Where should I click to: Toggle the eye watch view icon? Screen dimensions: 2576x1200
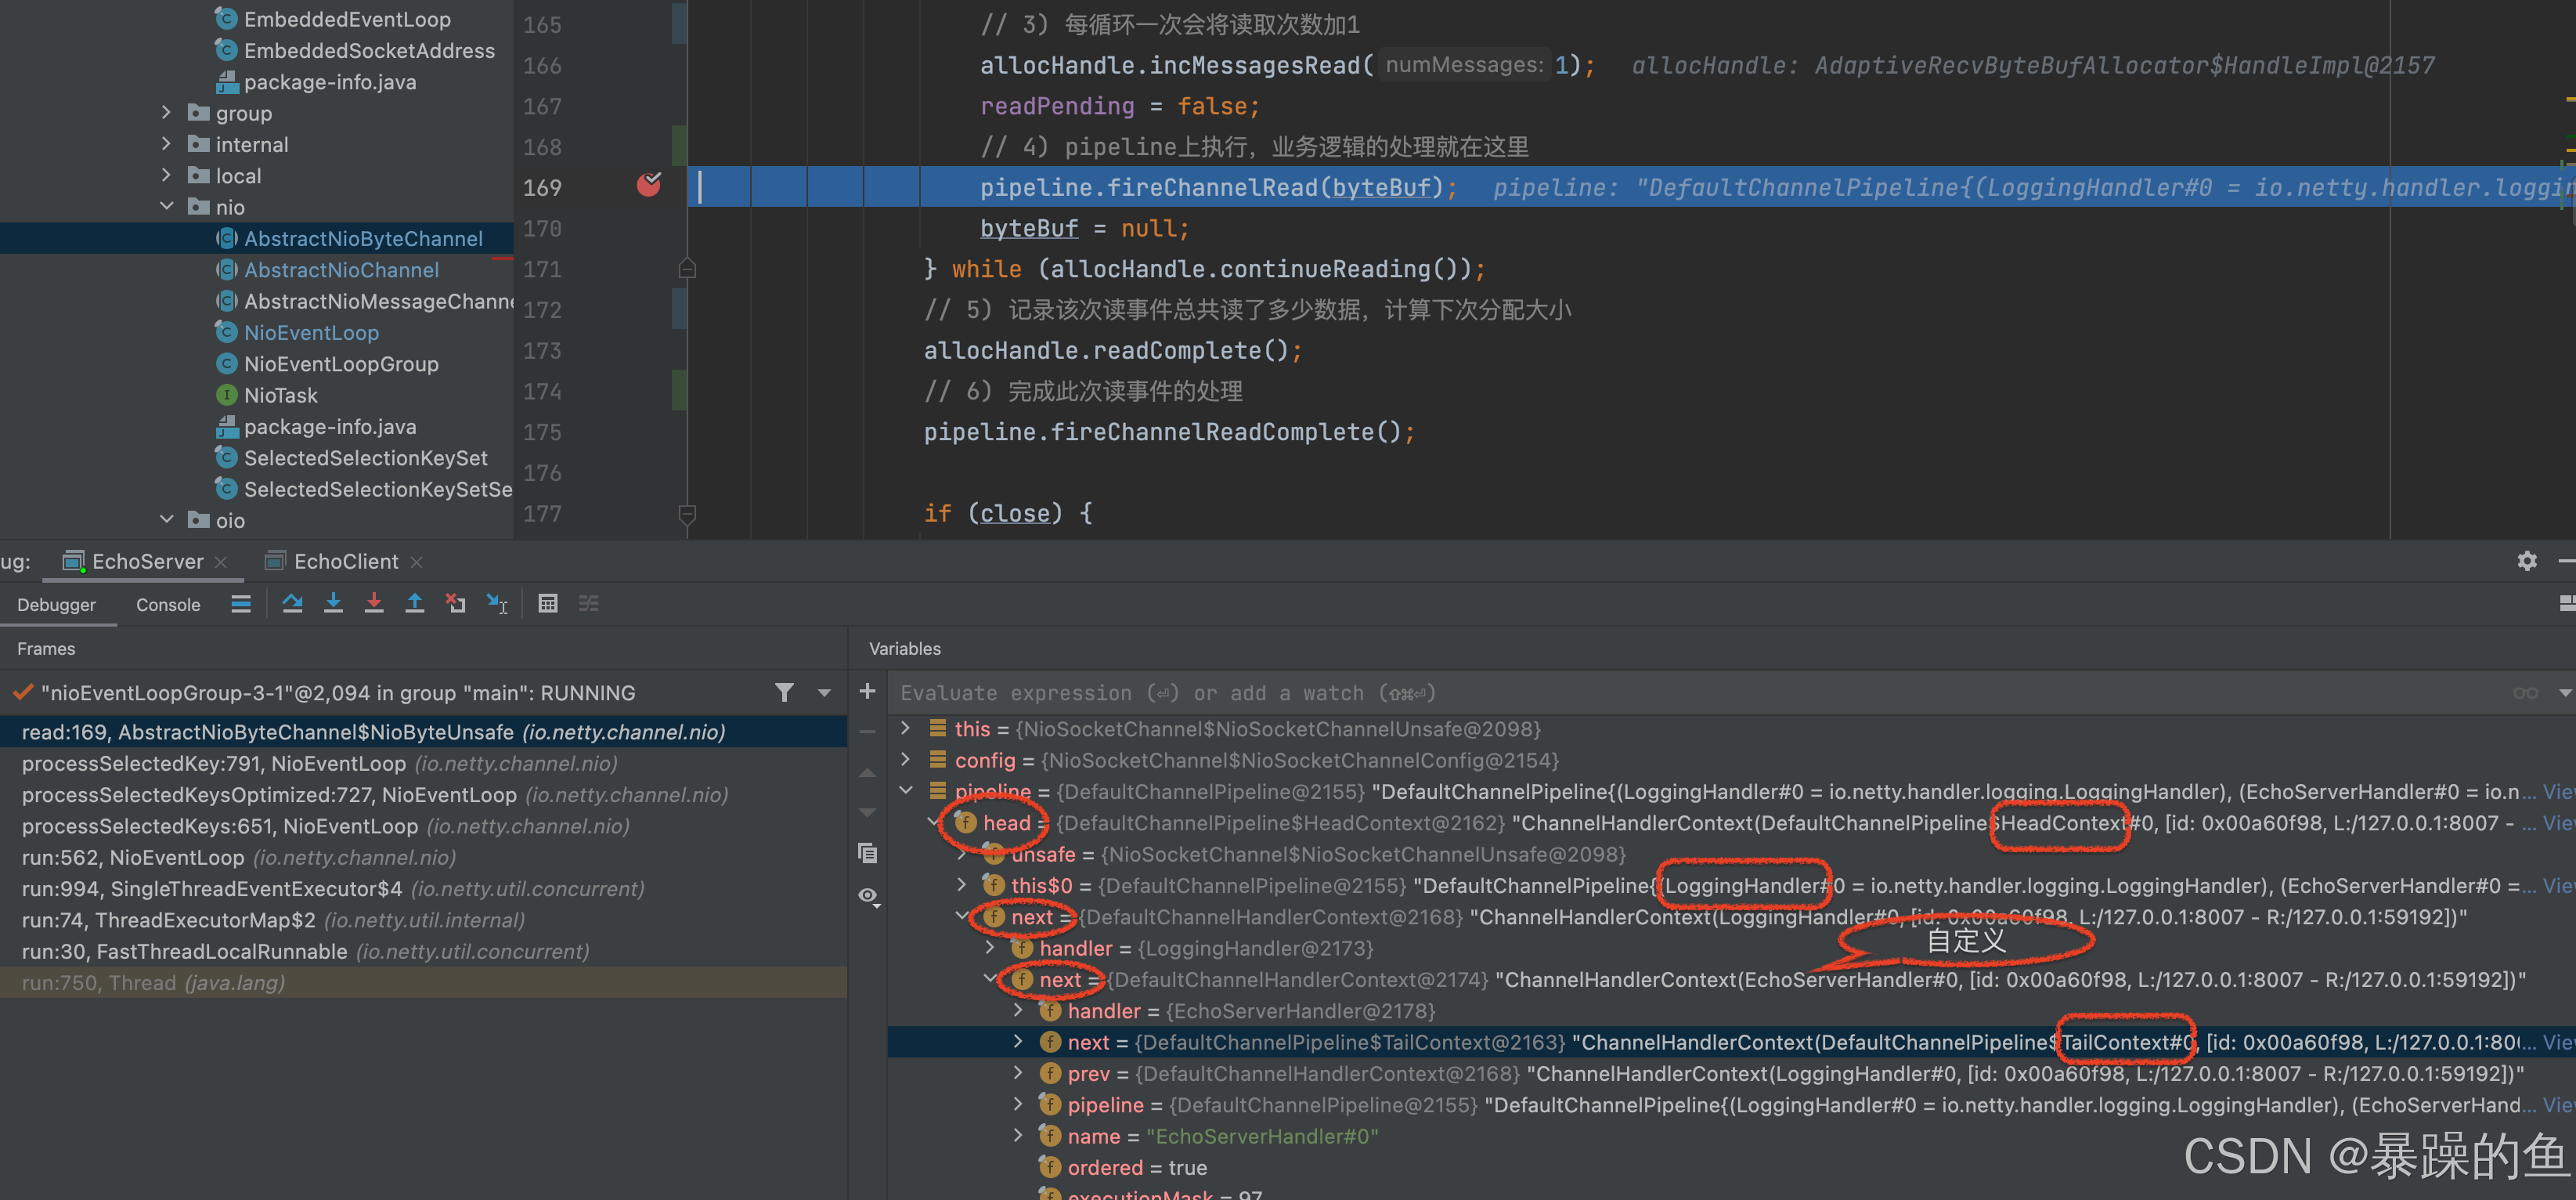(868, 895)
